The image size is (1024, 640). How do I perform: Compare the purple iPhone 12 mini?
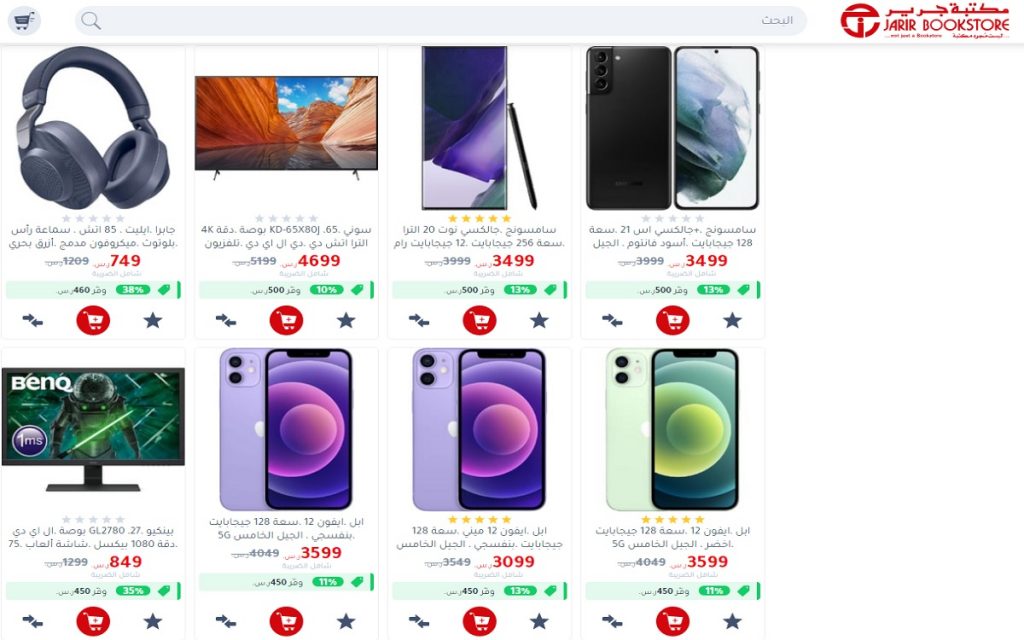[419, 621]
